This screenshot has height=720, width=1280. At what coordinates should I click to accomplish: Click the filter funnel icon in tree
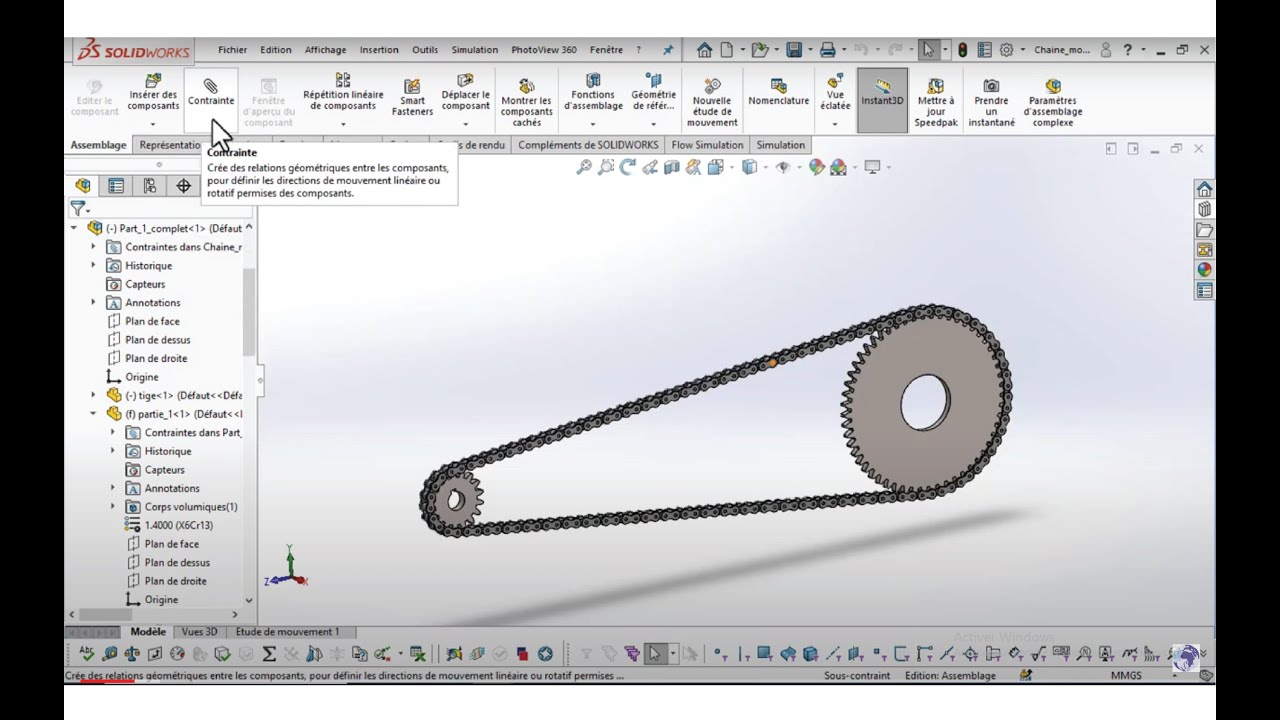[x=77, y=208]
